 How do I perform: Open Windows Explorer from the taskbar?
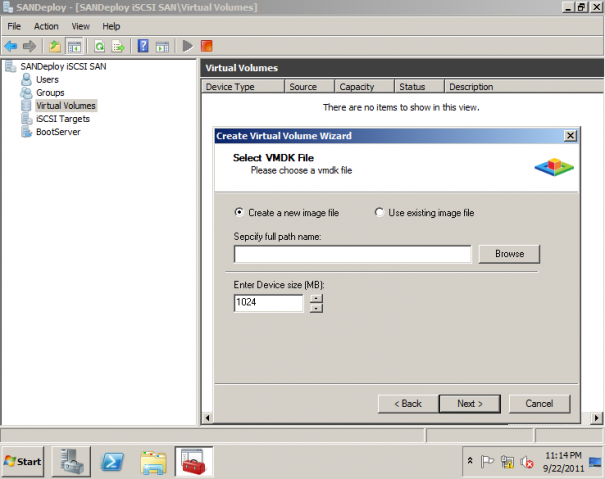[x=154, y=462]
